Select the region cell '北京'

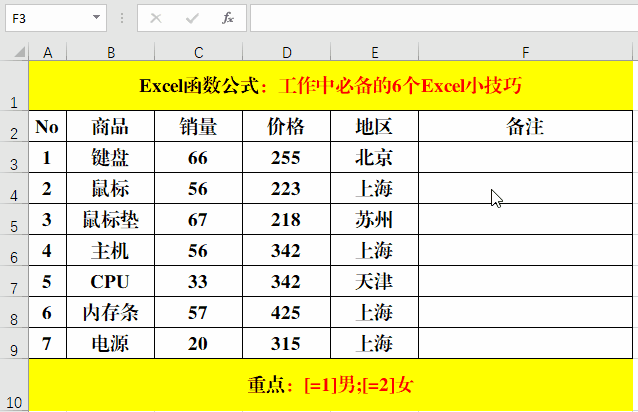pos(375,157)
